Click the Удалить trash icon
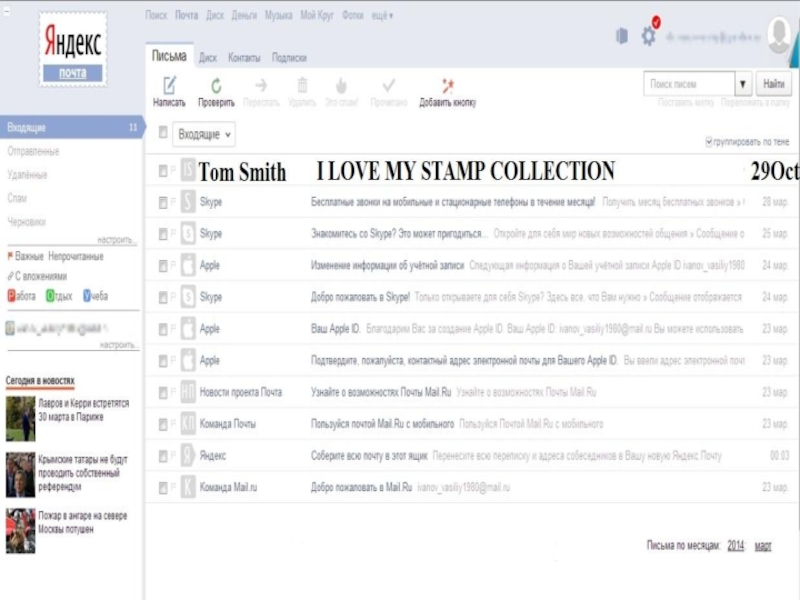Viewport: 800px width, 600px height. tap(302, 85)
